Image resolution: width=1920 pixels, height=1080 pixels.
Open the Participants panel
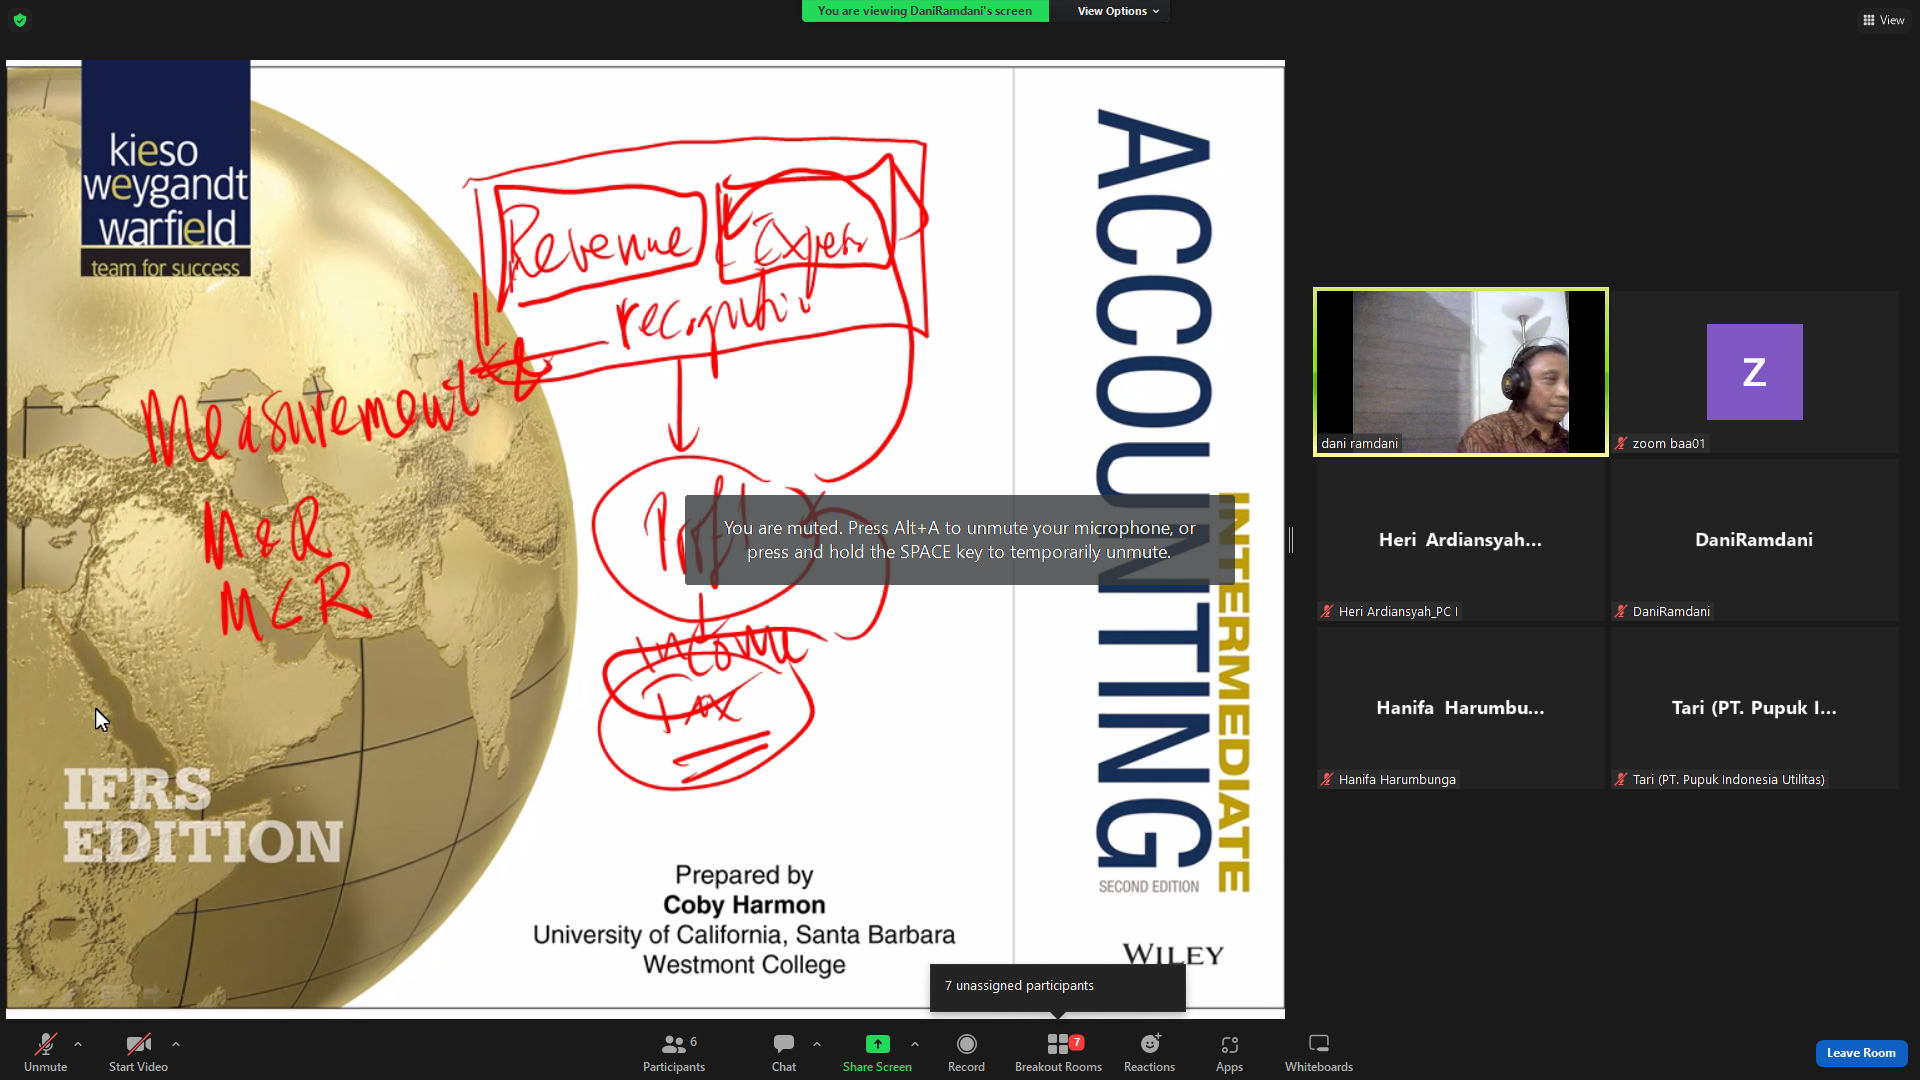(x=674, y=1052)
